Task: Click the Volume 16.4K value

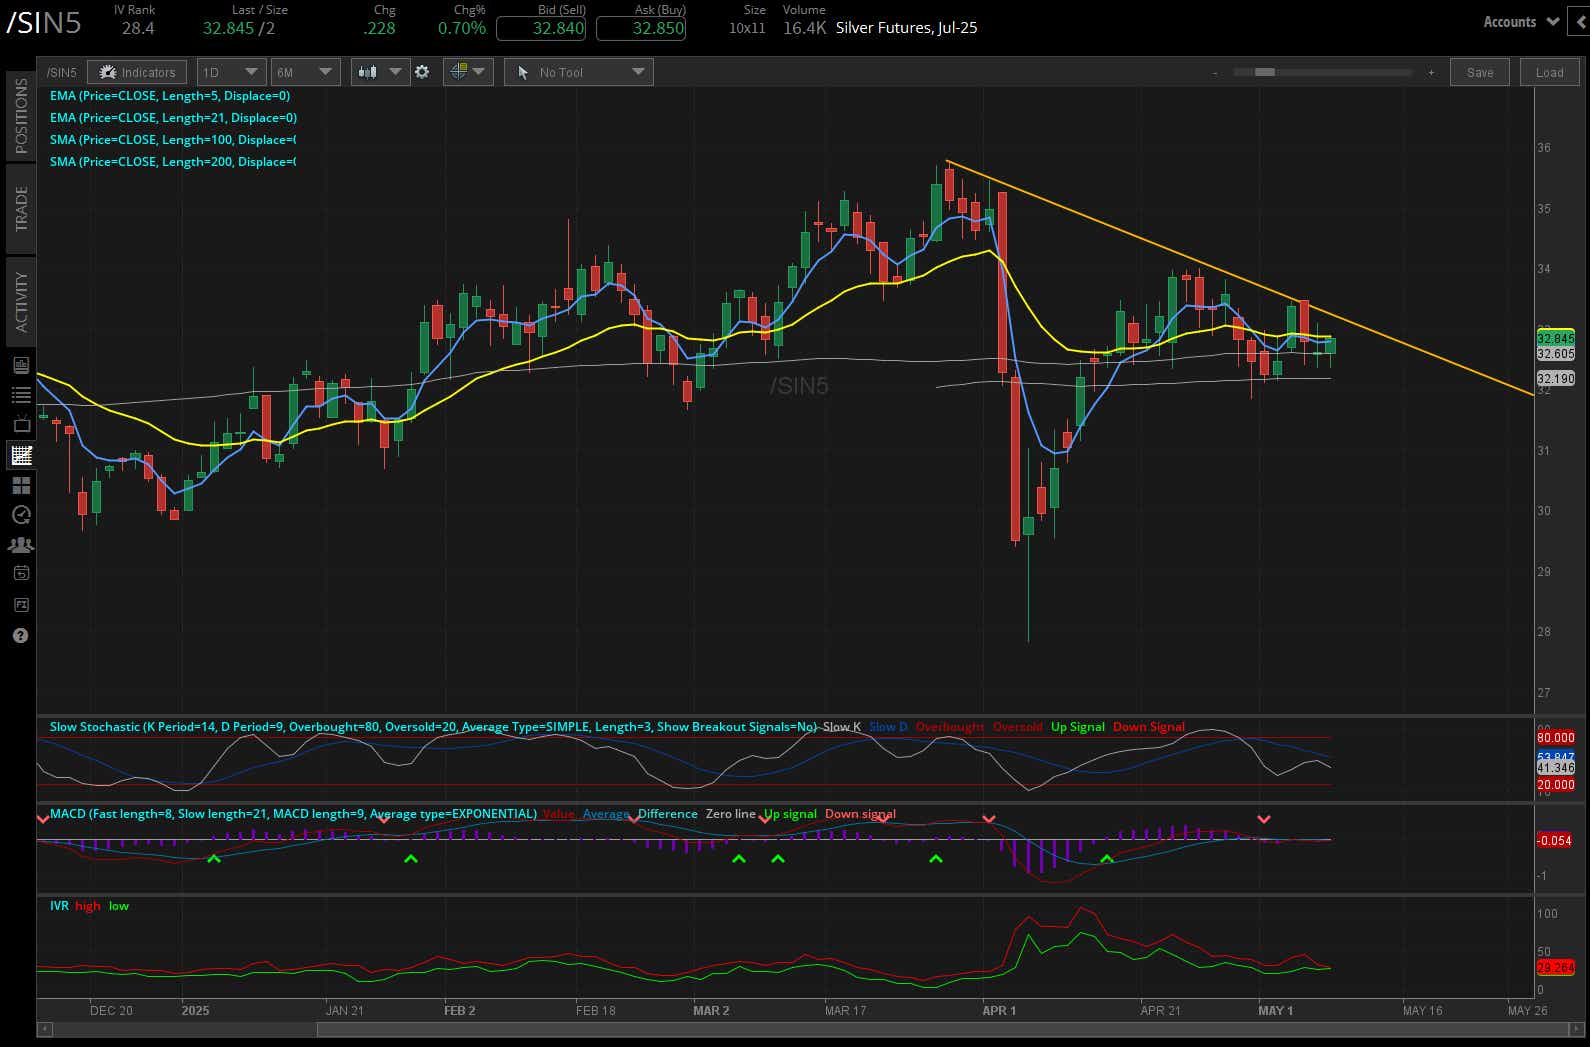Action: (x=804, y=28)
